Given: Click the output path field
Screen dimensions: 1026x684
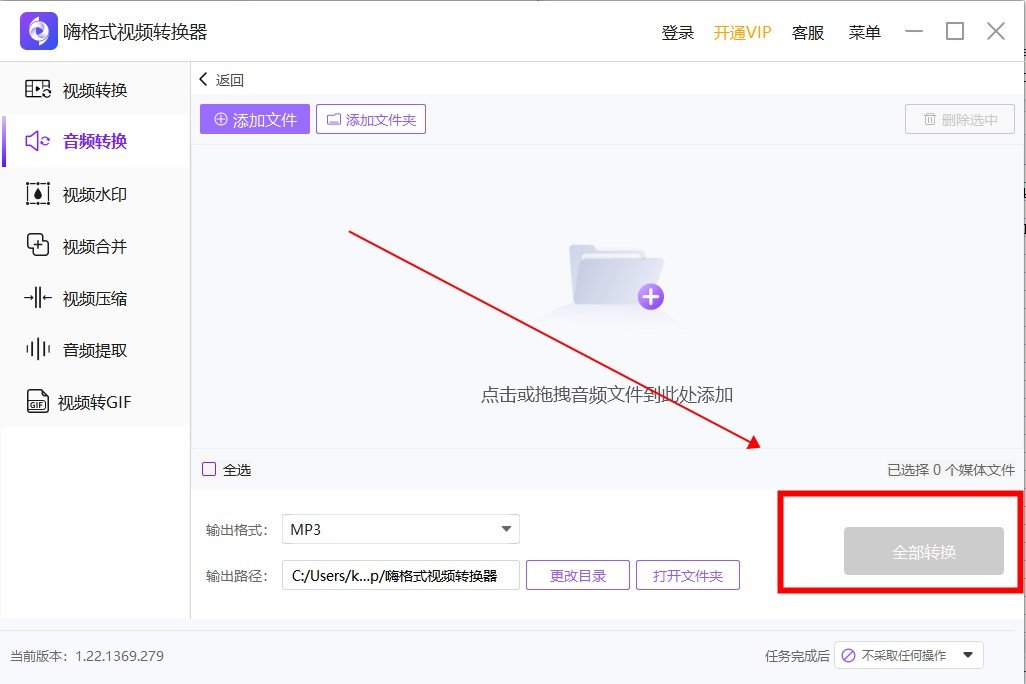Looking at the screenshot, I should [x=400, y=574].
